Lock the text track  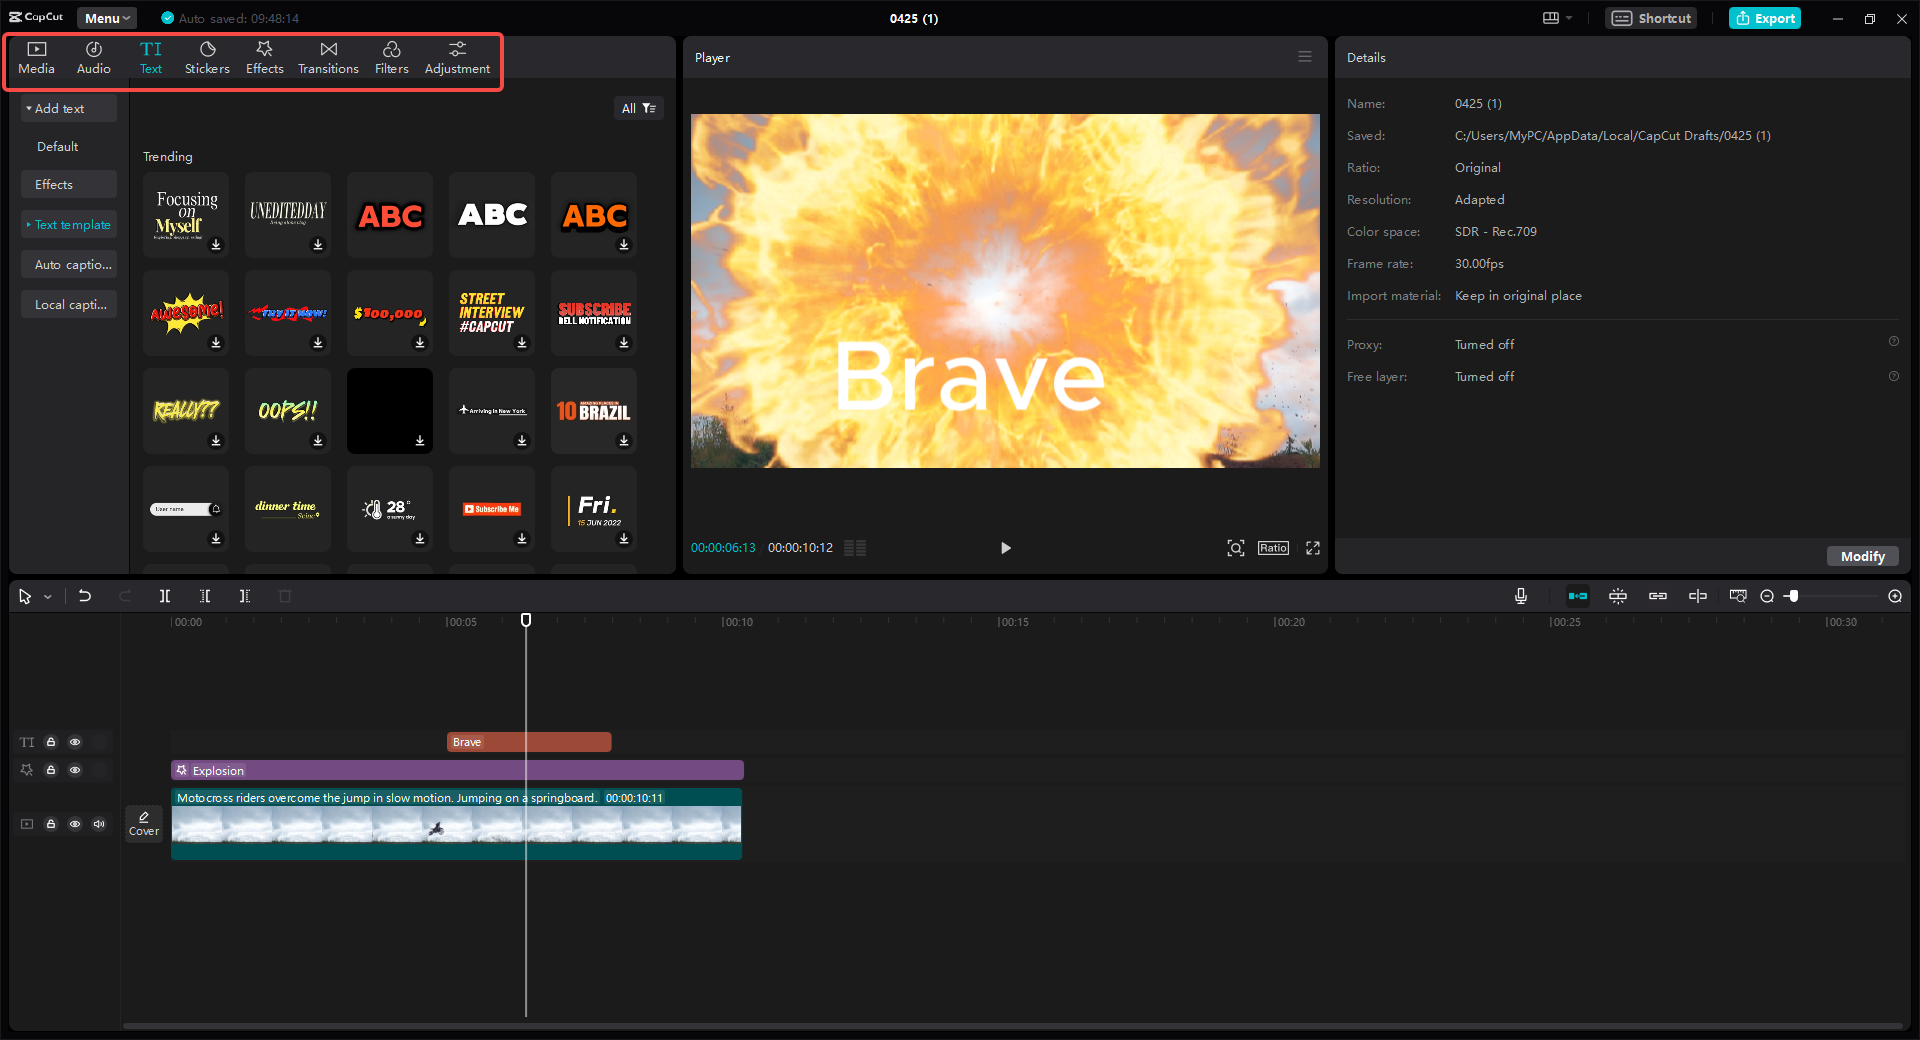click(x=51, y=742)
